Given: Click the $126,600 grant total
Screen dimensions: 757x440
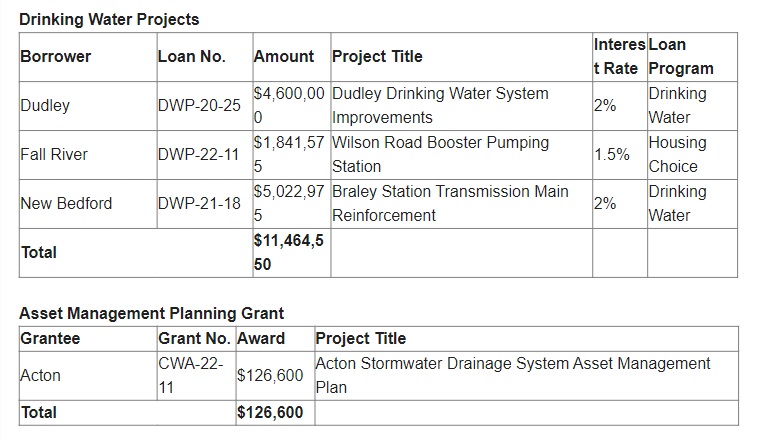Looking at the screenshot, I should (270, 412).
